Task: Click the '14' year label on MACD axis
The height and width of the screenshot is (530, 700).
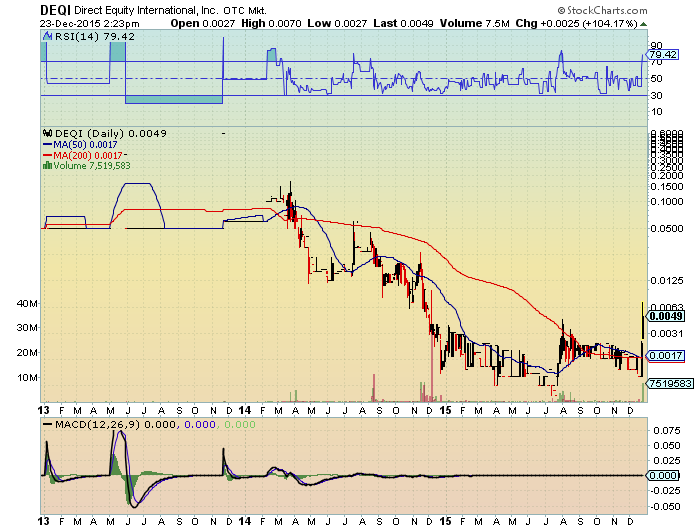Action: click(x=244, y=521)
